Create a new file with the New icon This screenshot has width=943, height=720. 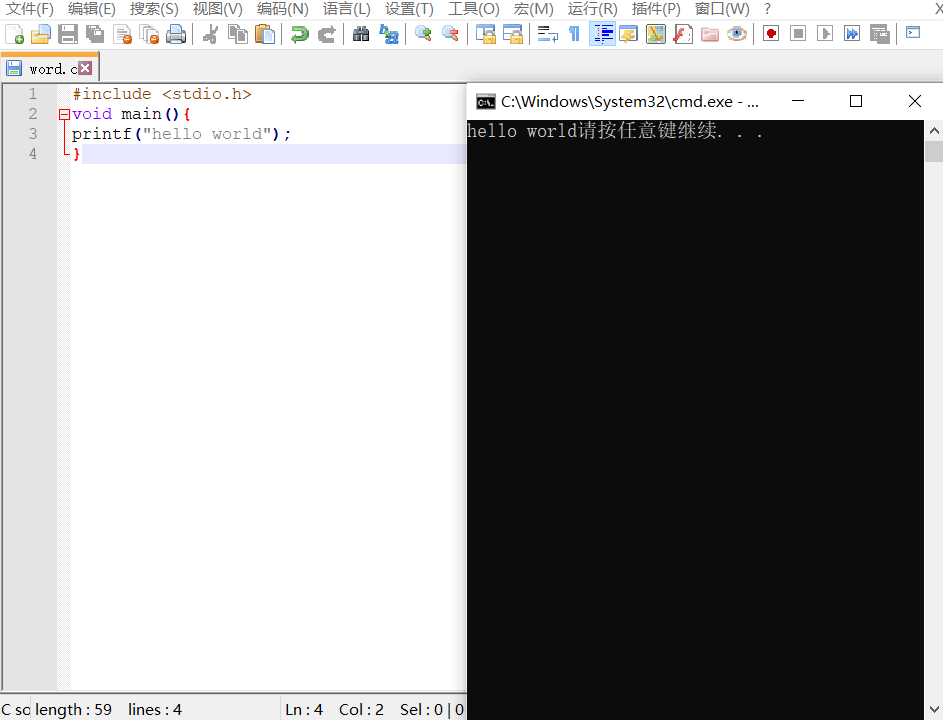point(14,34)
